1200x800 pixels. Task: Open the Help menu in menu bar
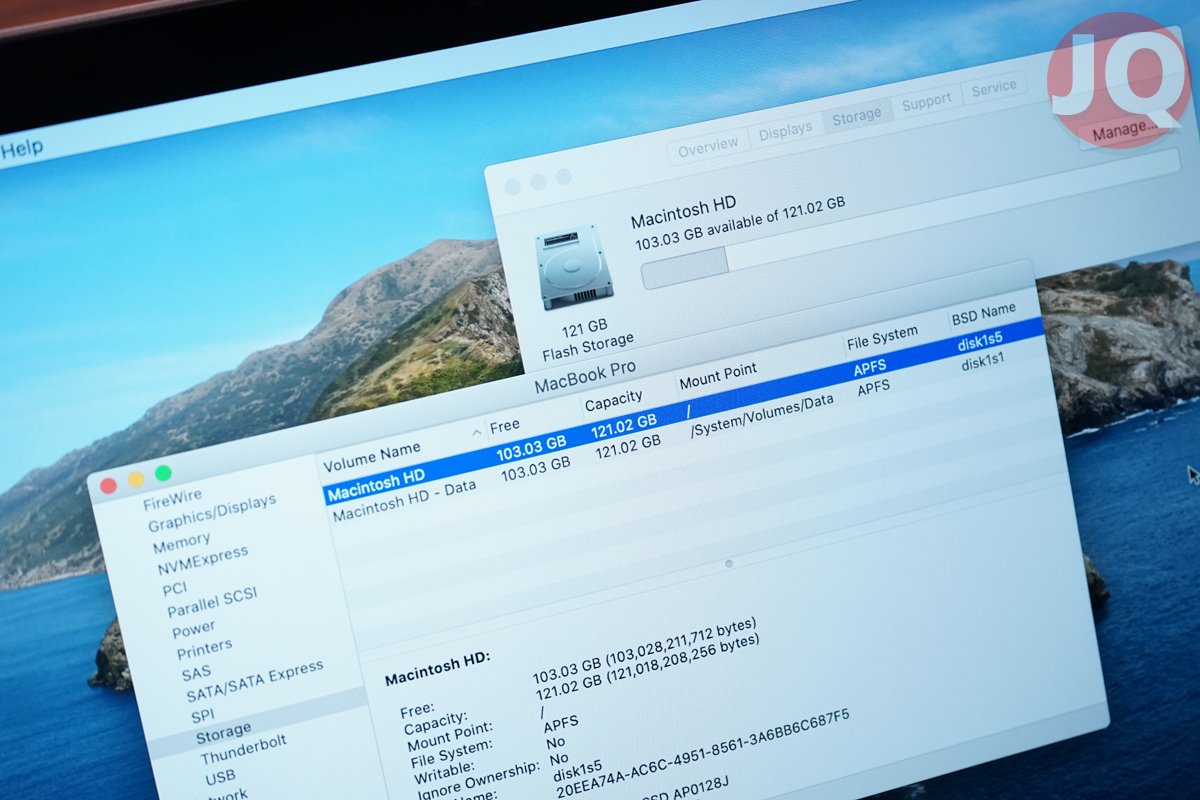click(22, 148)
